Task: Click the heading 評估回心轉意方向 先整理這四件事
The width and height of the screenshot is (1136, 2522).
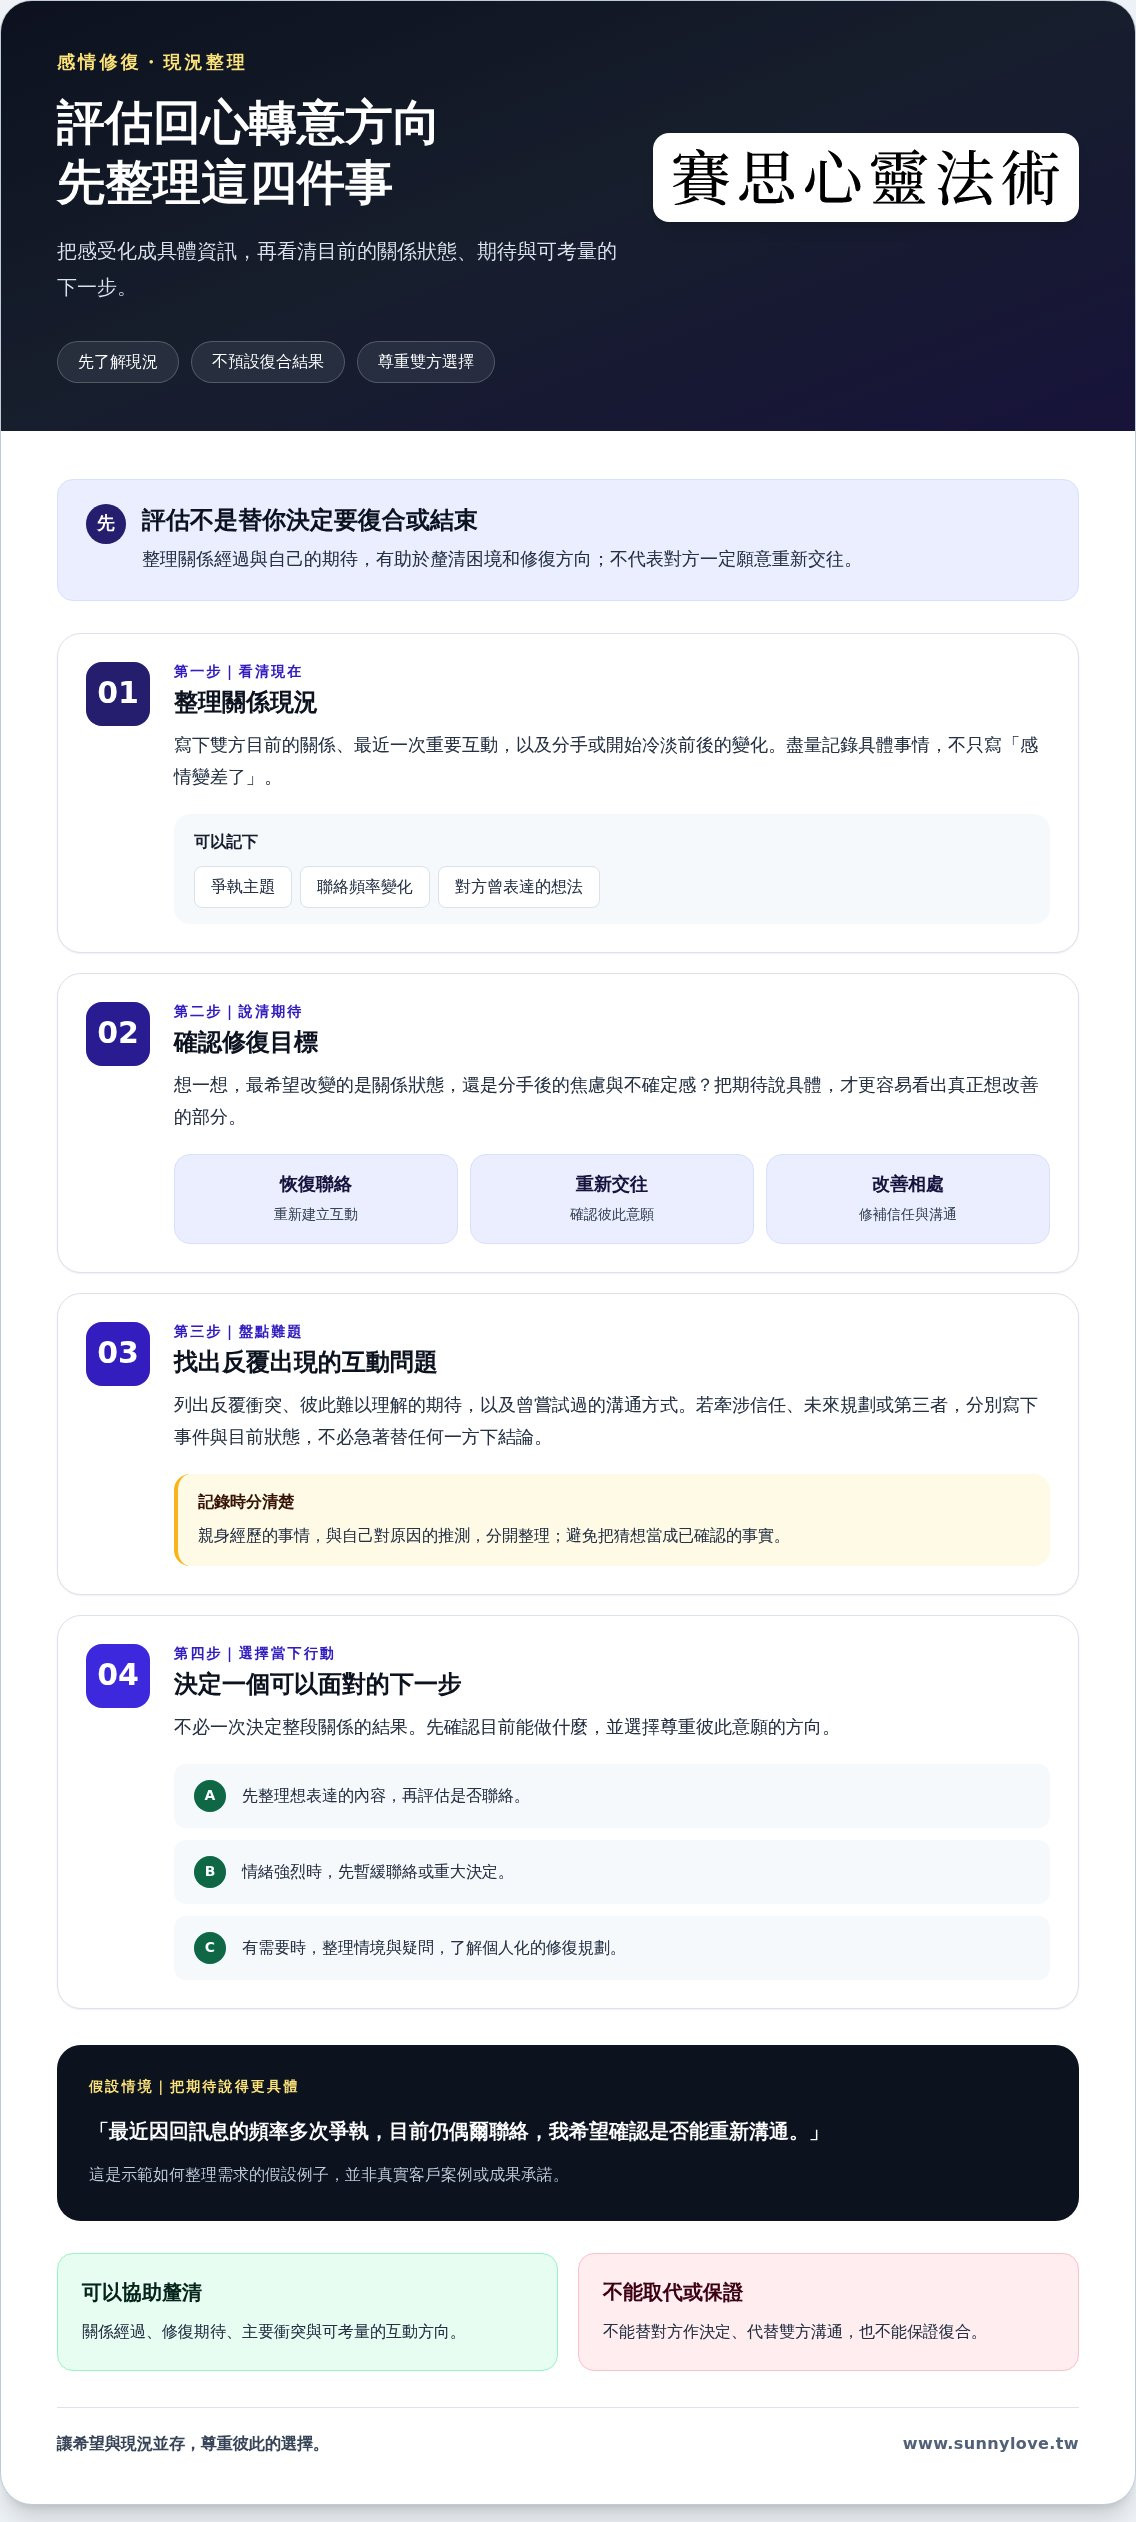Action: pyautogui.click(x=246, y=153)
